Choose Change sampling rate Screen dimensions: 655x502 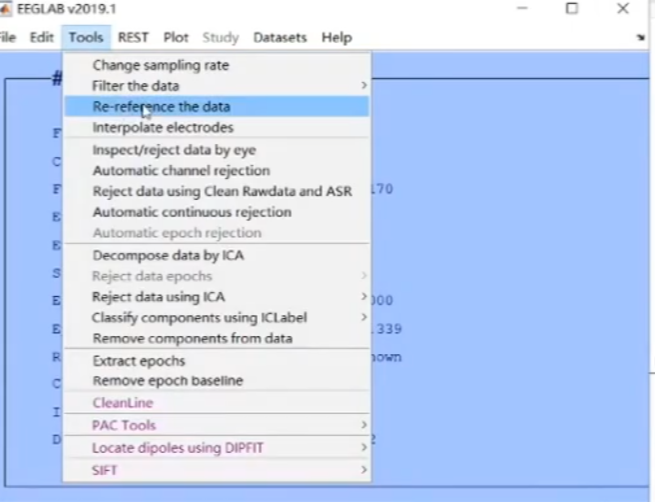[160, 65]
